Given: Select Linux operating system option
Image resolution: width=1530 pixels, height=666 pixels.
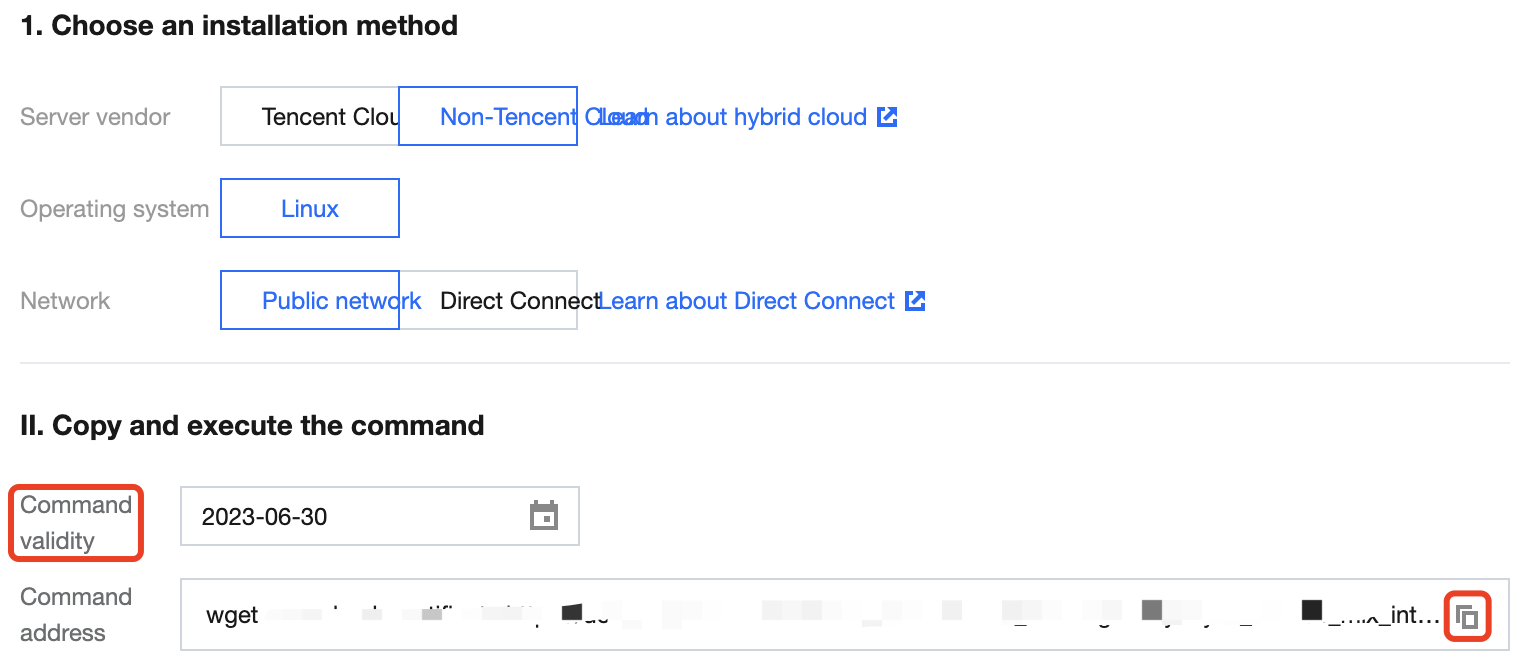Looking at the screenshot, I should [310, 209].
